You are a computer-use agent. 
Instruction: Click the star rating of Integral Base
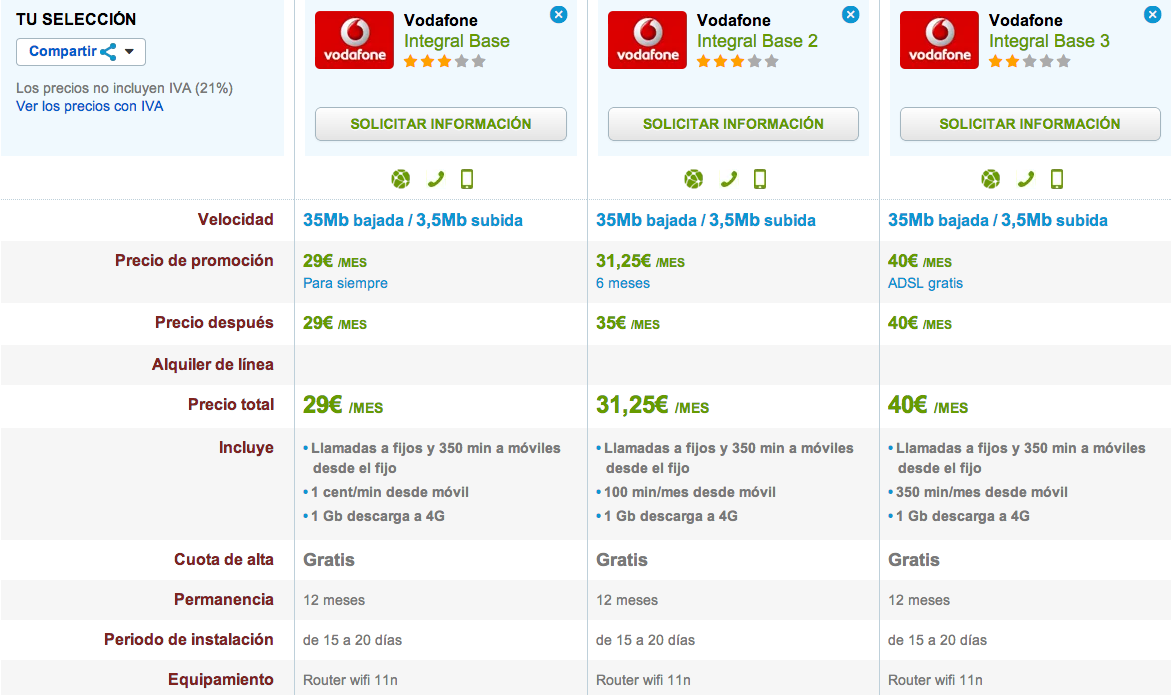click(444, 61)
